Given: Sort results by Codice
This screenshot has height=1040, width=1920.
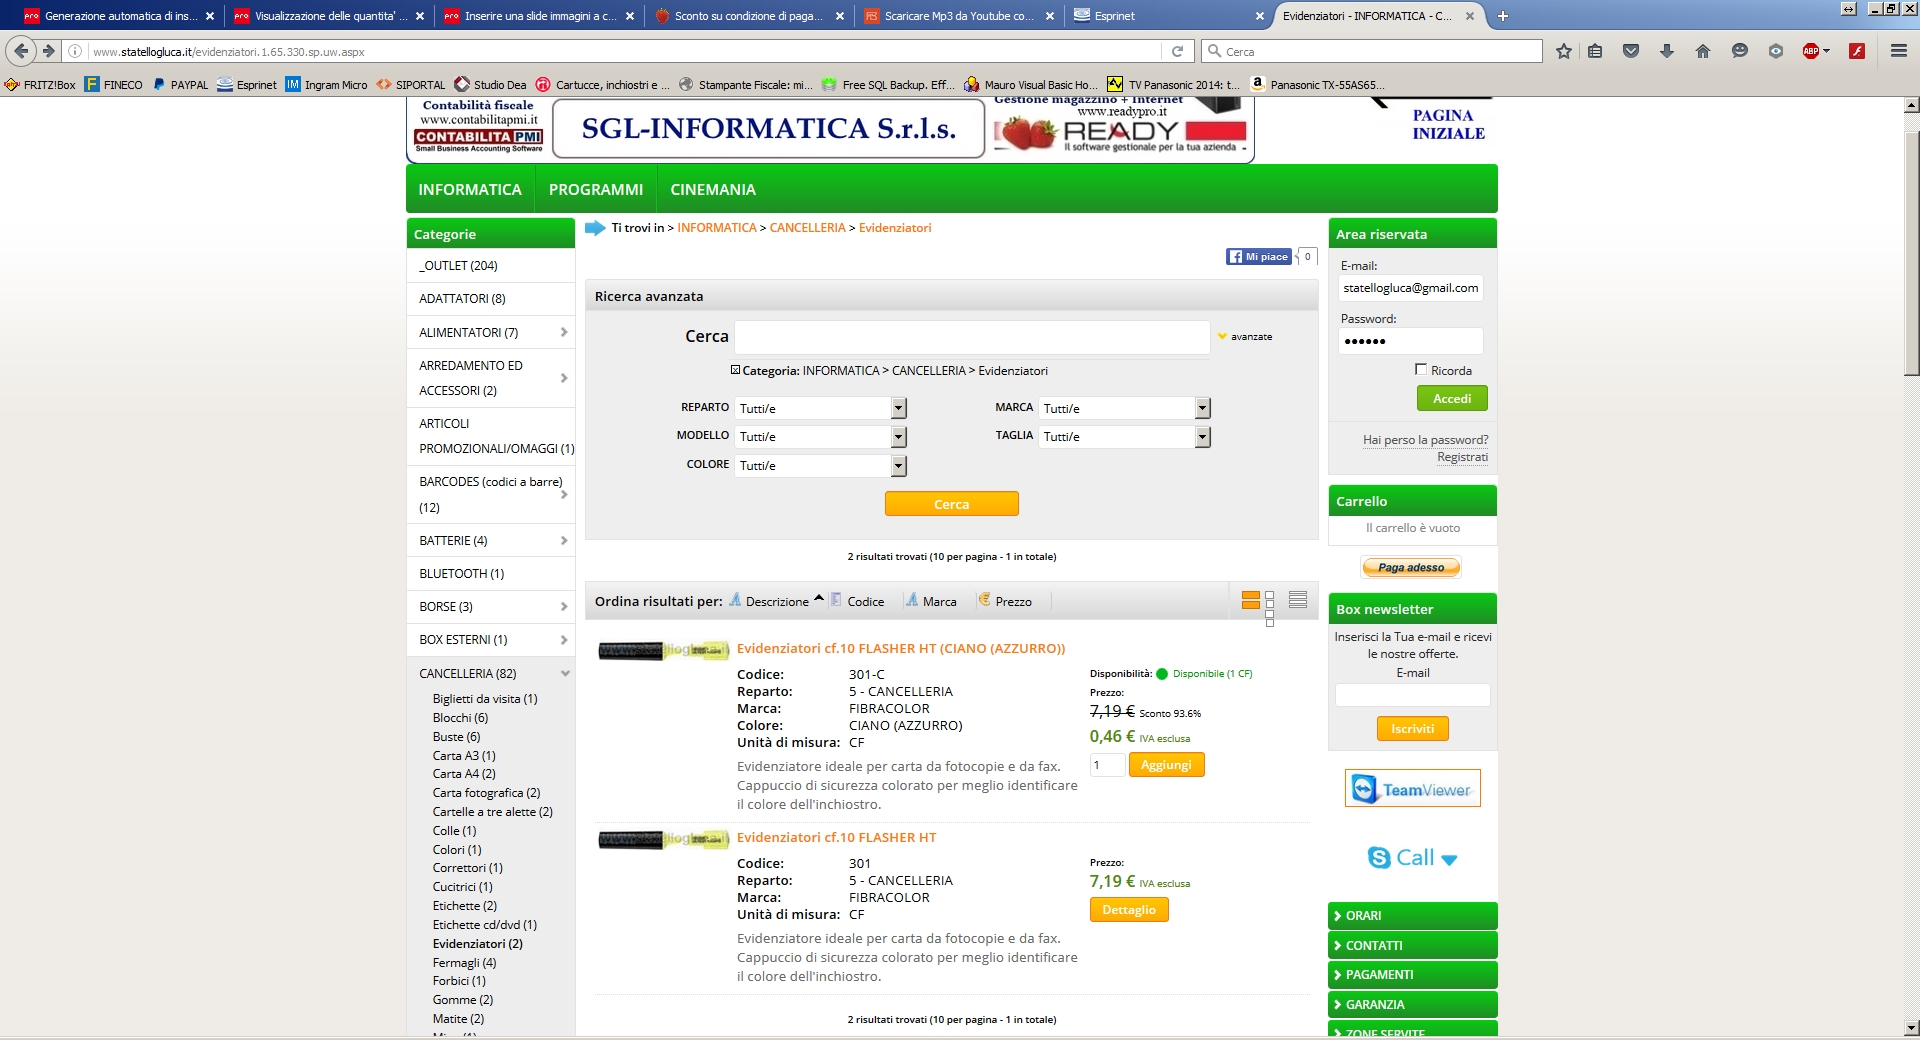Looking at the screenshot, I should pos(857,601).
